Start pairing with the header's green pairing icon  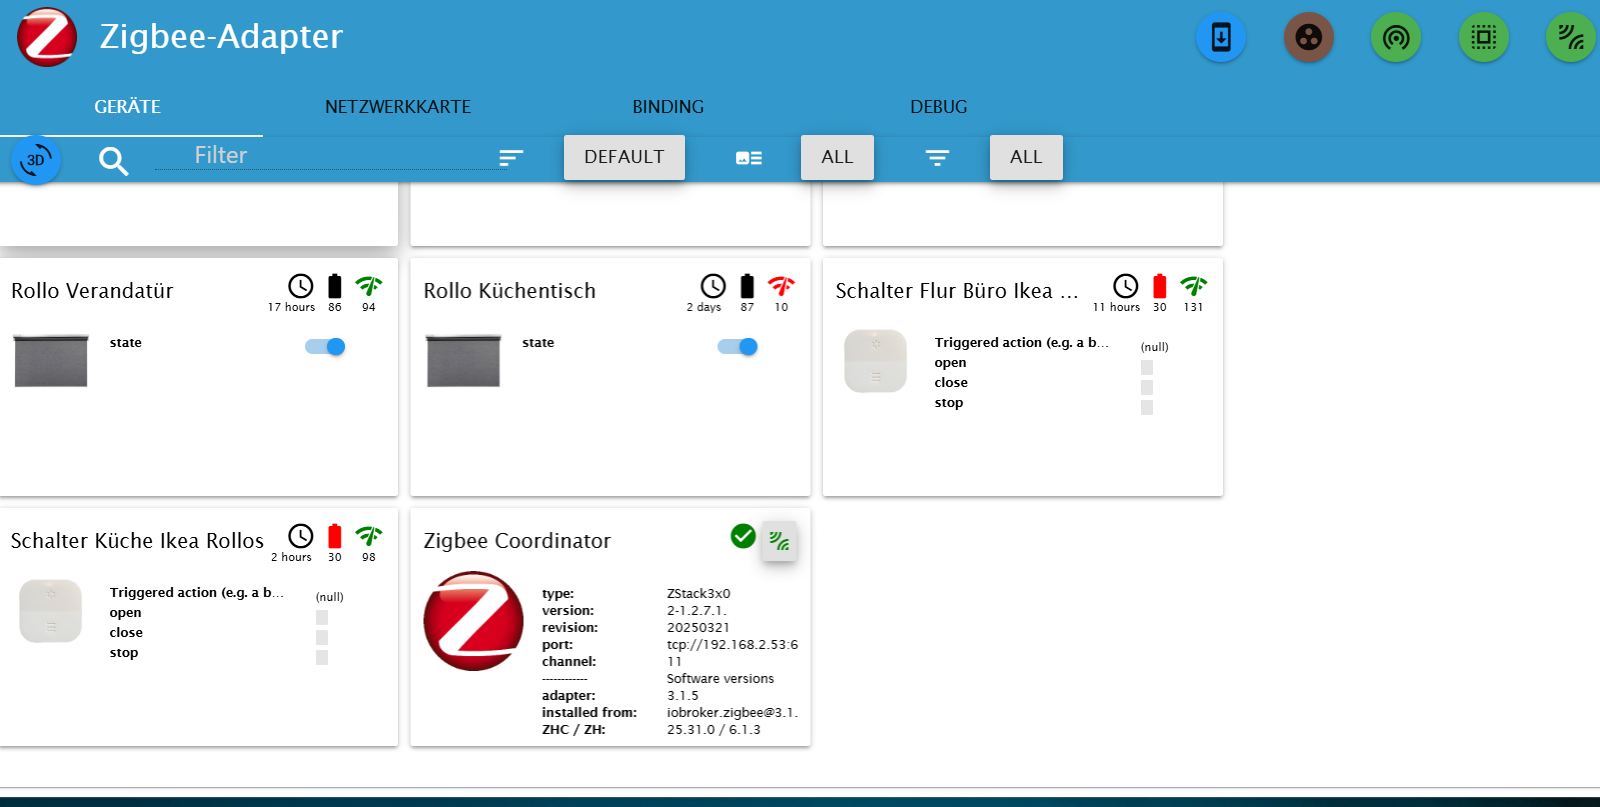click(1571, 37)
